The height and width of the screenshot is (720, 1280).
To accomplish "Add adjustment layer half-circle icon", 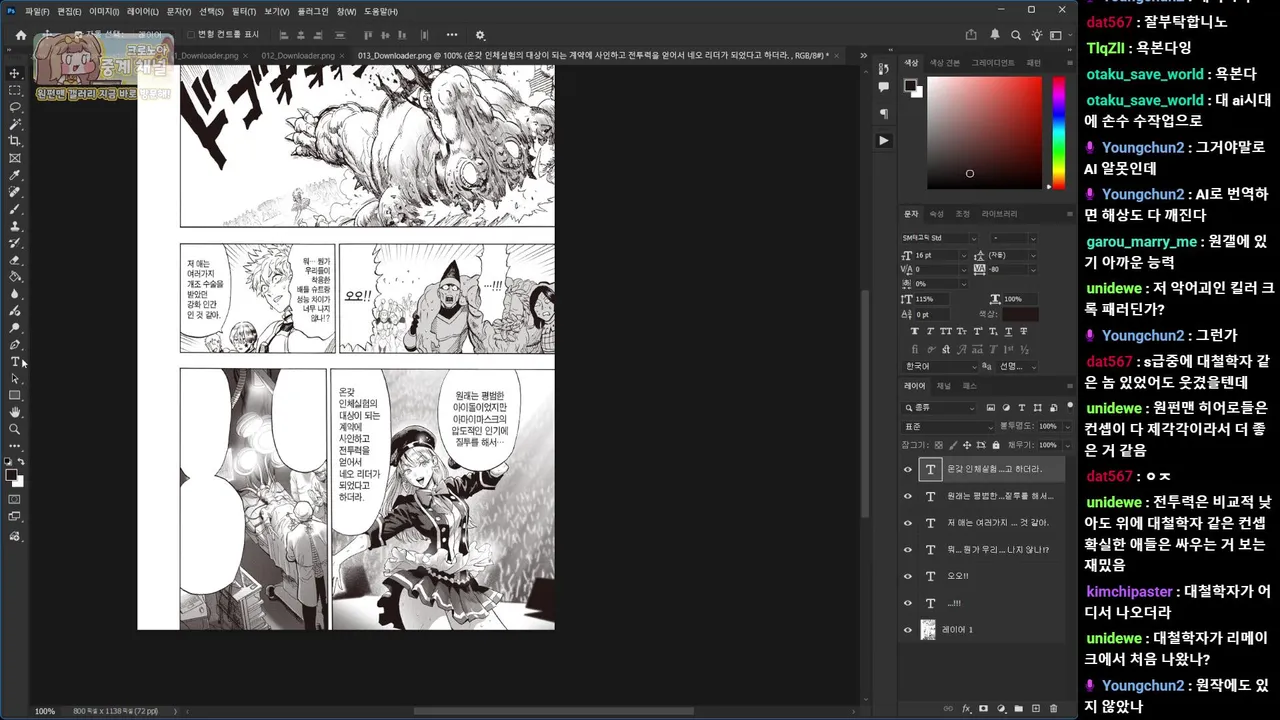I will [1001, 708].
